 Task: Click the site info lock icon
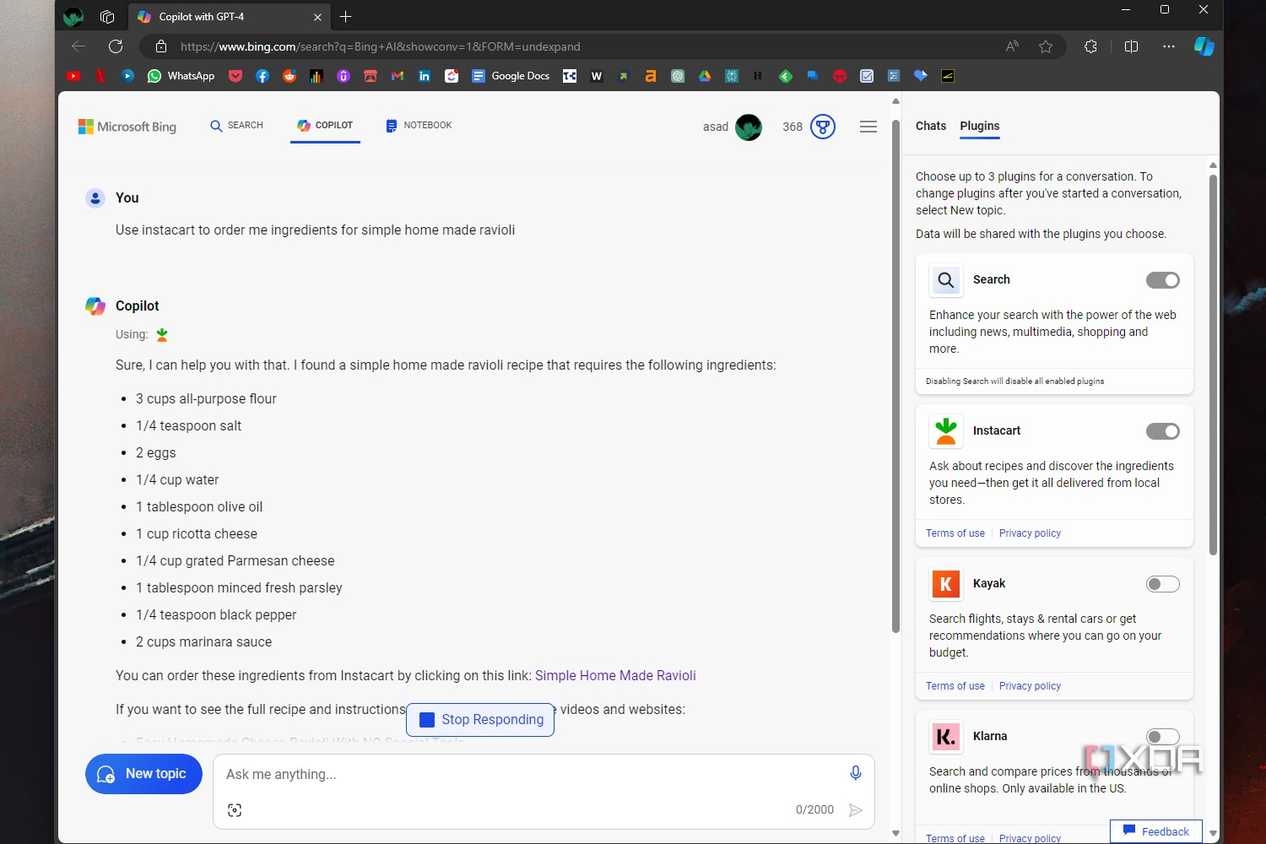160,46
